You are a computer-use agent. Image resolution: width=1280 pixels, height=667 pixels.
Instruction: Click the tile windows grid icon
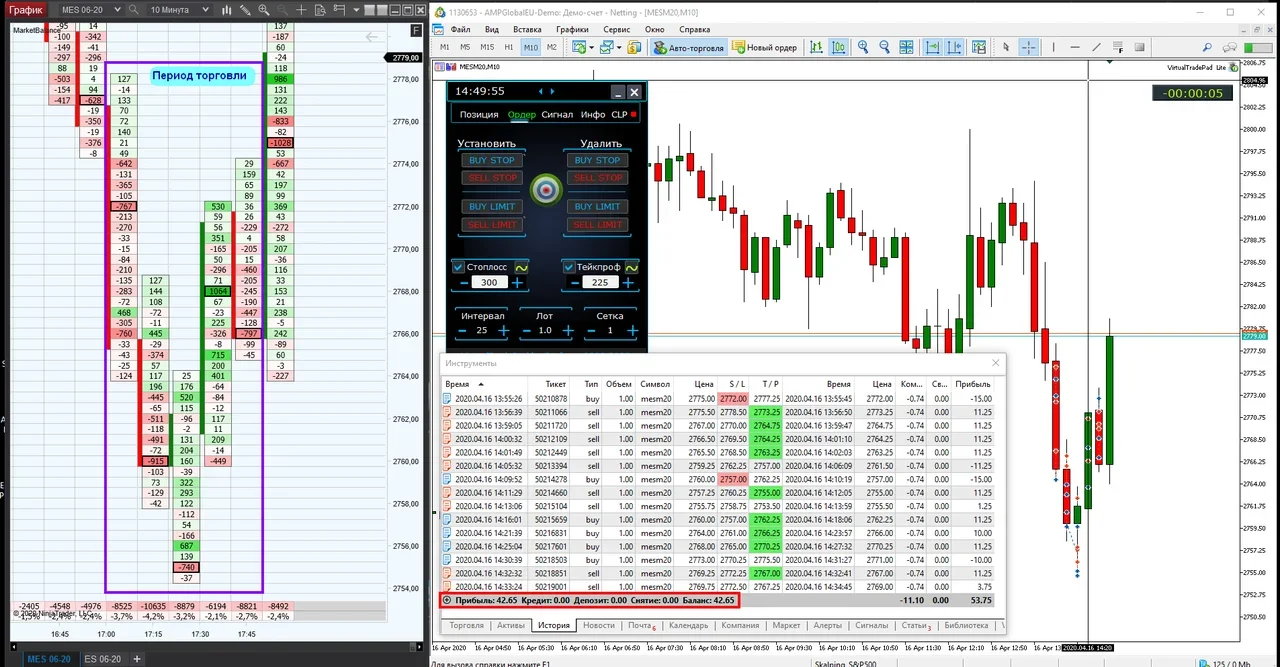click(x=907, y=47)
